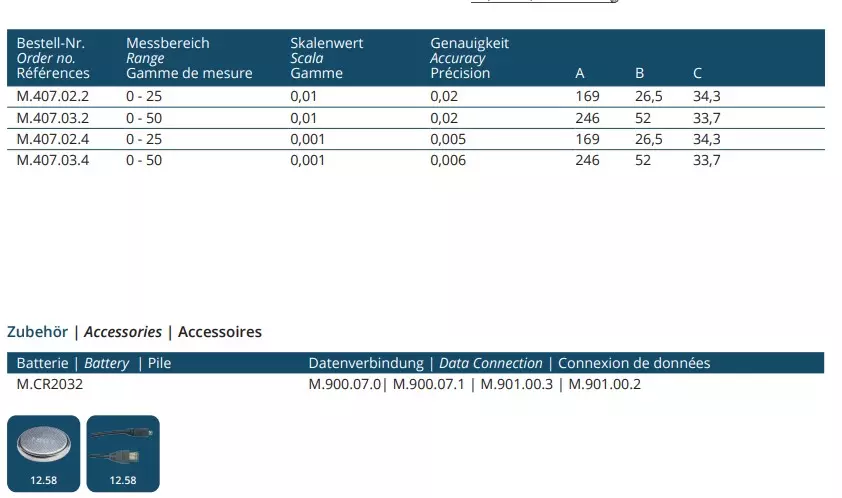Click the Batterie header label
Image resolution: width=842 pixels, height=498 pixels.
pyautogui.click(x=44, y=363)
